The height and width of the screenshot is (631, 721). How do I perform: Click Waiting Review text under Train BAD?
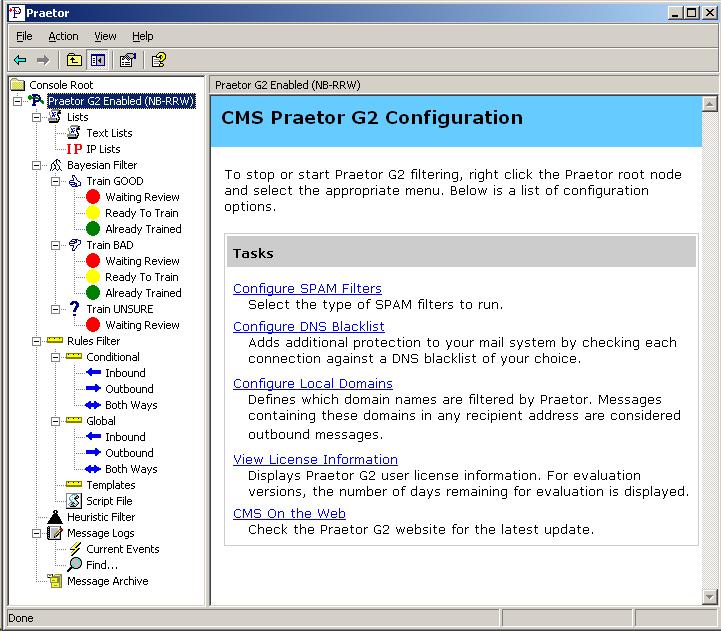coord(142,261)
